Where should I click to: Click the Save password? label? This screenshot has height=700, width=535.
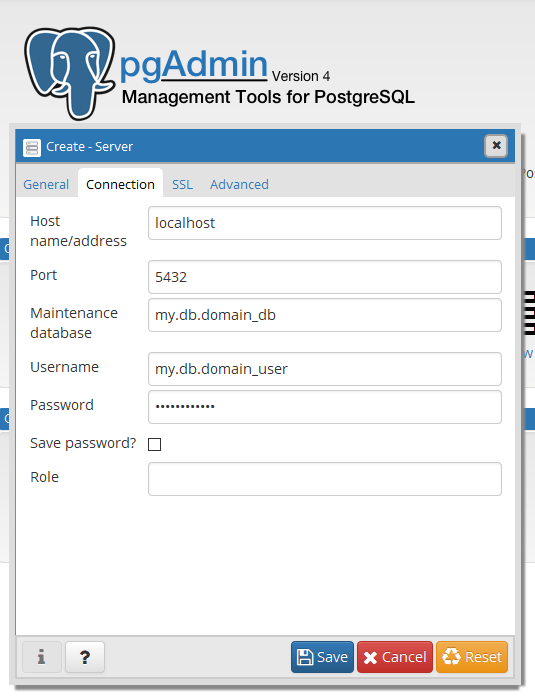[x=83, y=443]
